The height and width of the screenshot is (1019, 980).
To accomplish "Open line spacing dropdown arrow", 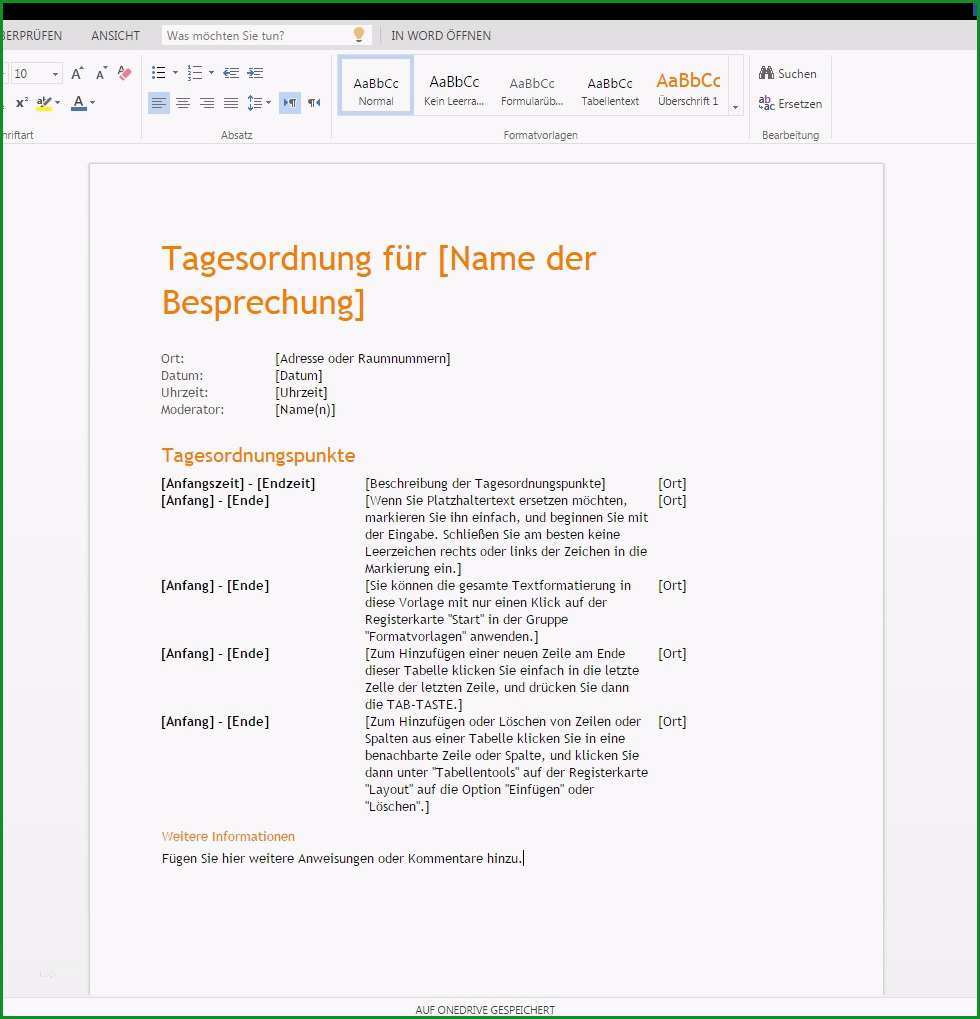I will [268, 103].
